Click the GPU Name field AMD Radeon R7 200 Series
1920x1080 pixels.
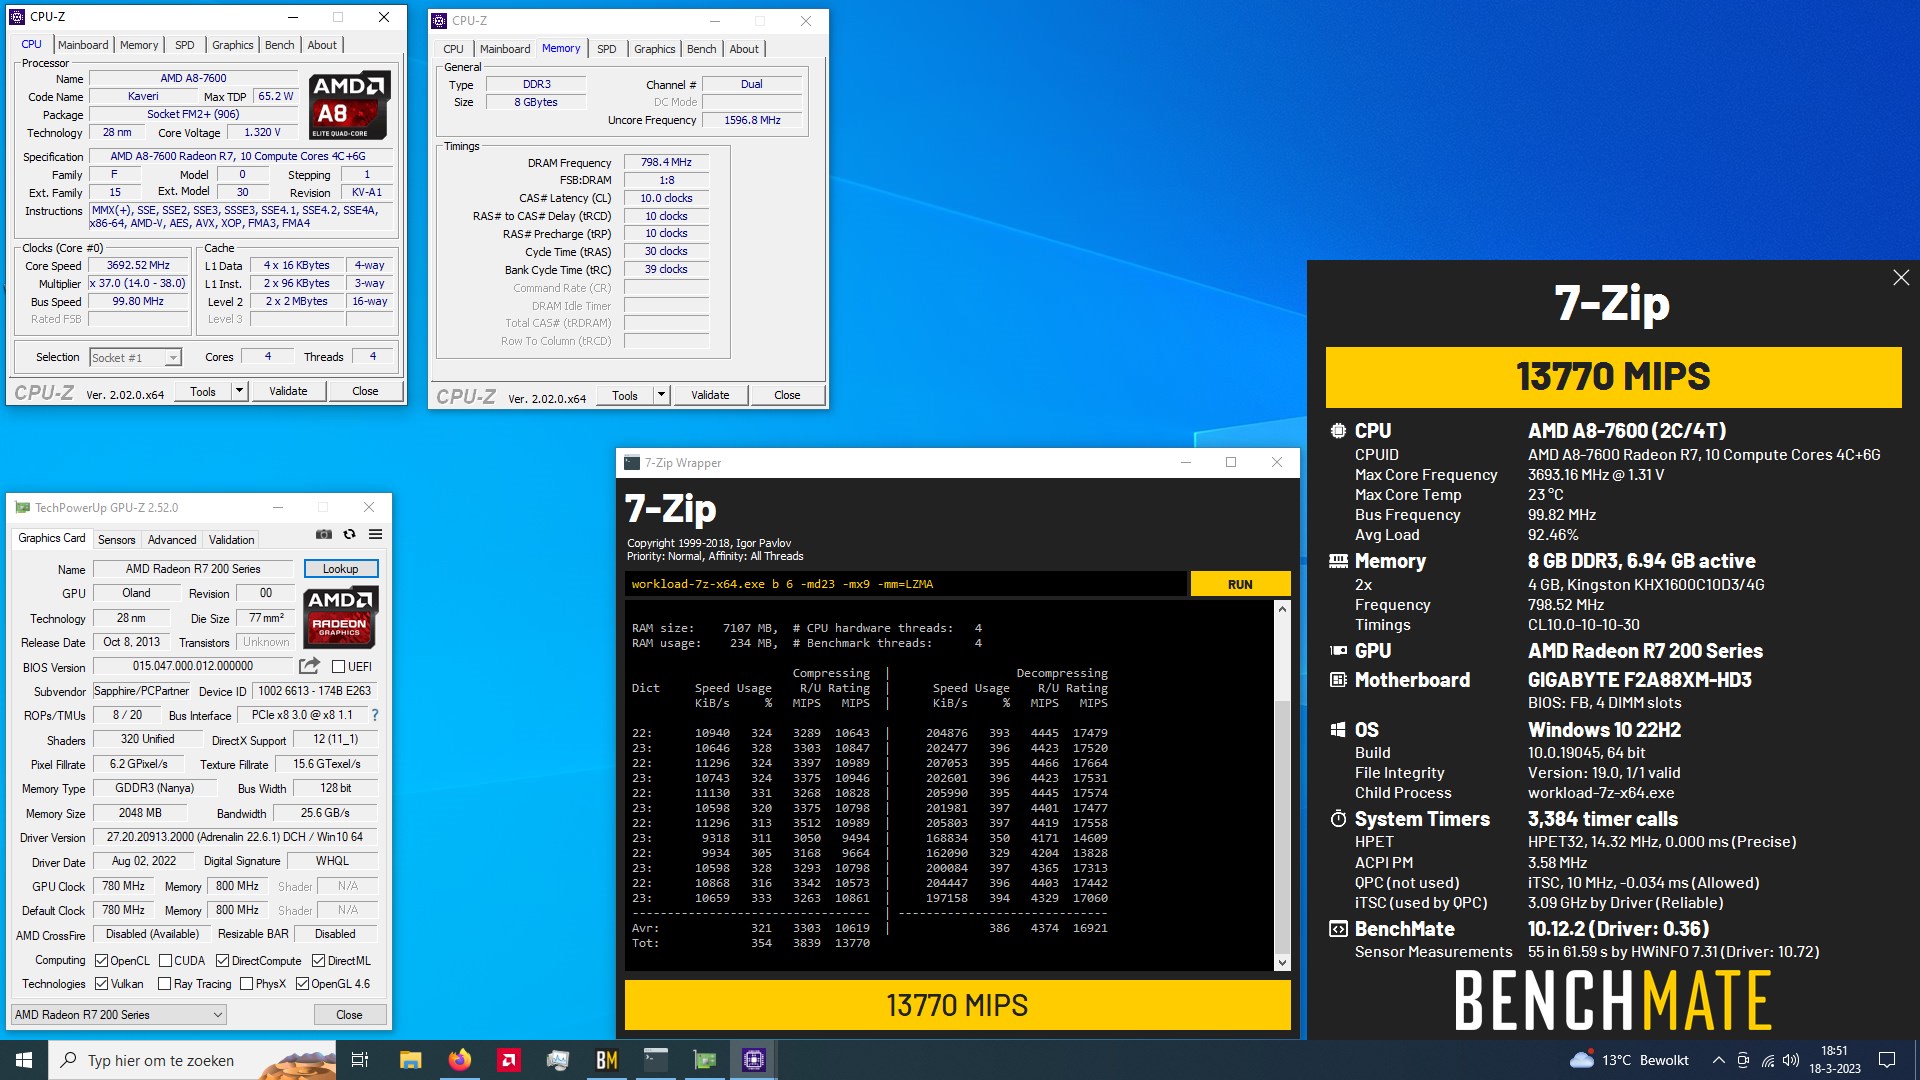194,569
